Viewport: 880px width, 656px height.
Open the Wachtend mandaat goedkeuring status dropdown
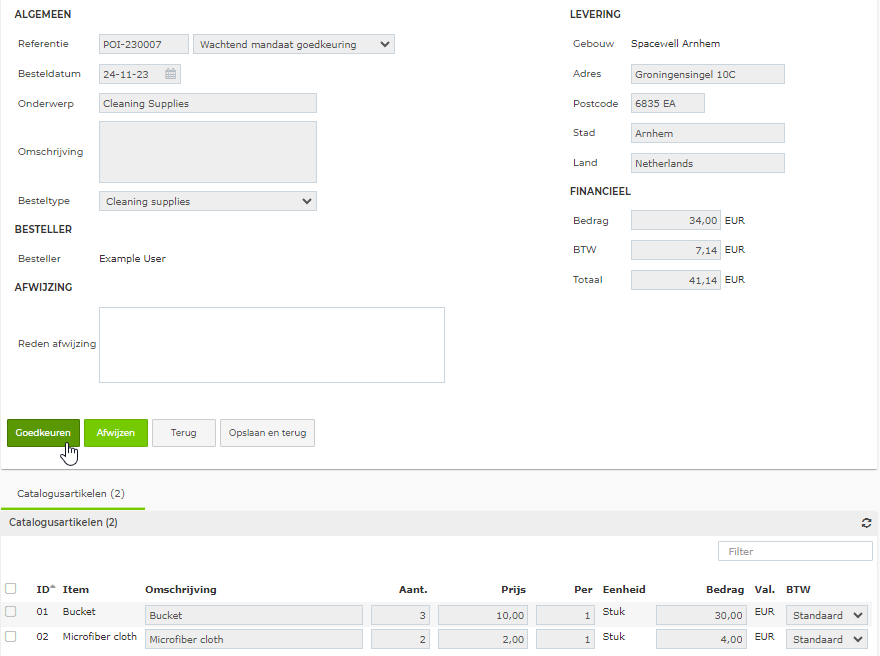click(294, 44)
